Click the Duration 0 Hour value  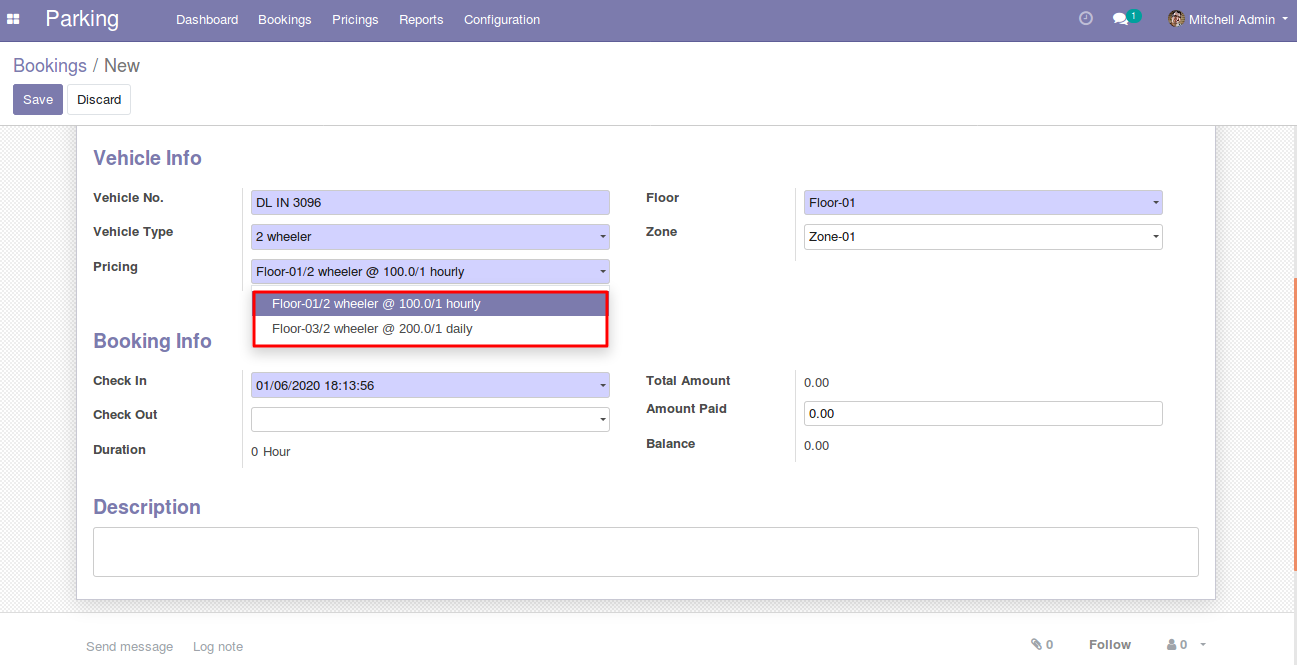pyautogui.click(x=271, y=451)
